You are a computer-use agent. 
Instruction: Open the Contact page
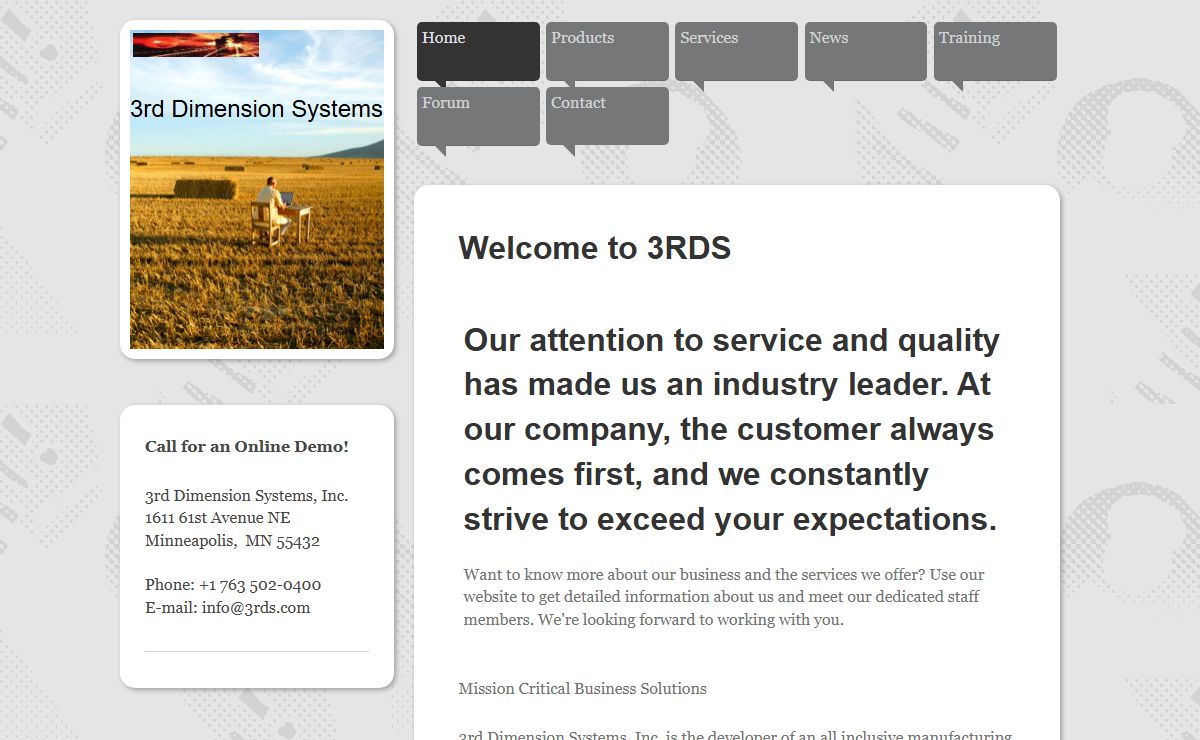click(x=607, y=116)
